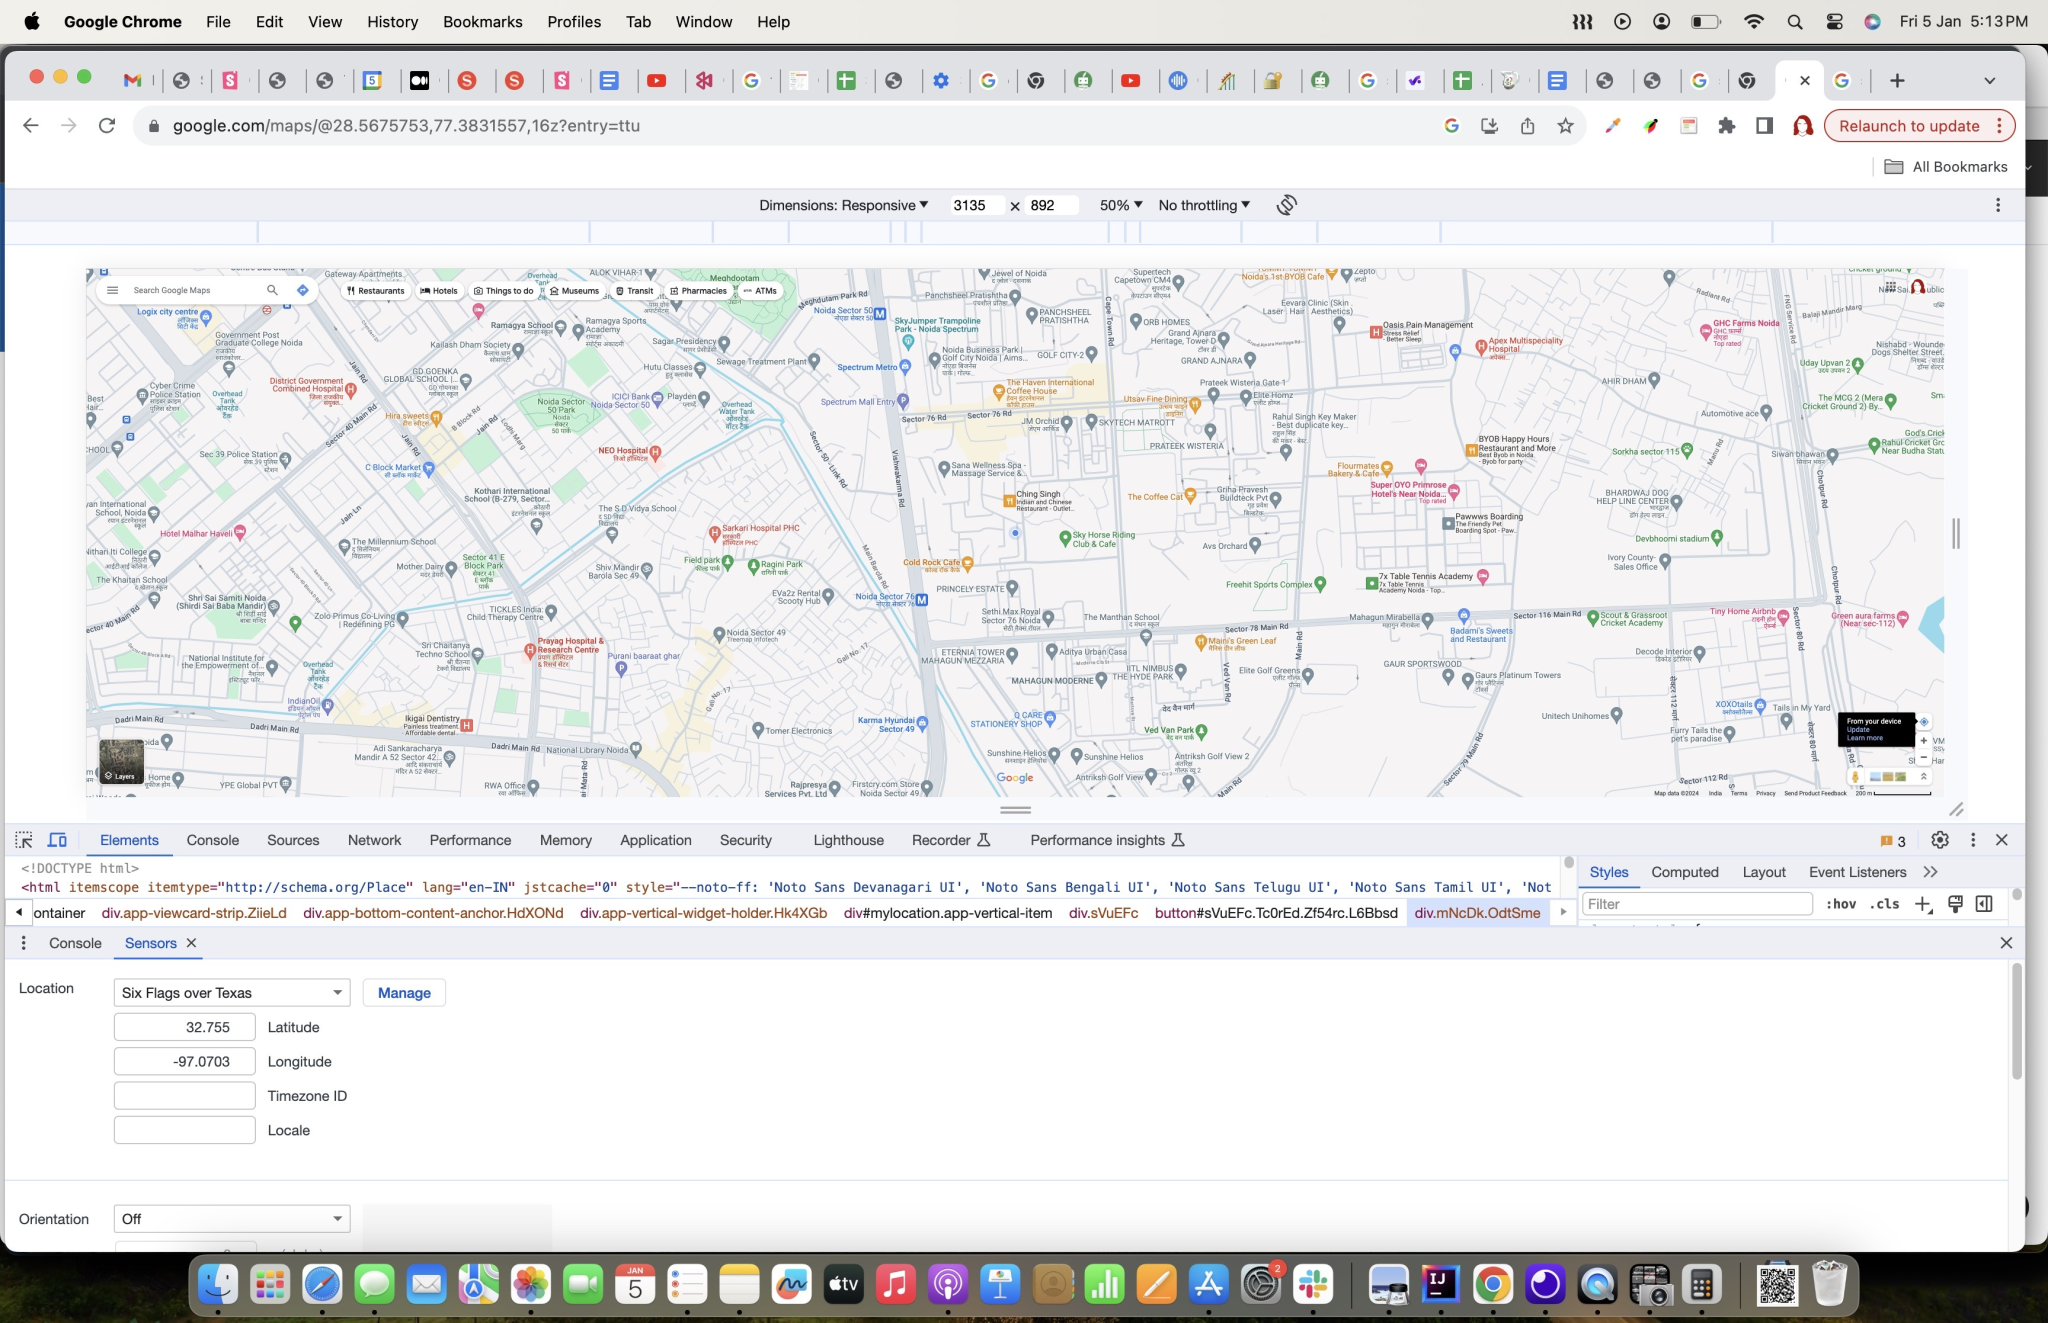Click the computed styles sidebar toggle icon

coord(1984,904)
